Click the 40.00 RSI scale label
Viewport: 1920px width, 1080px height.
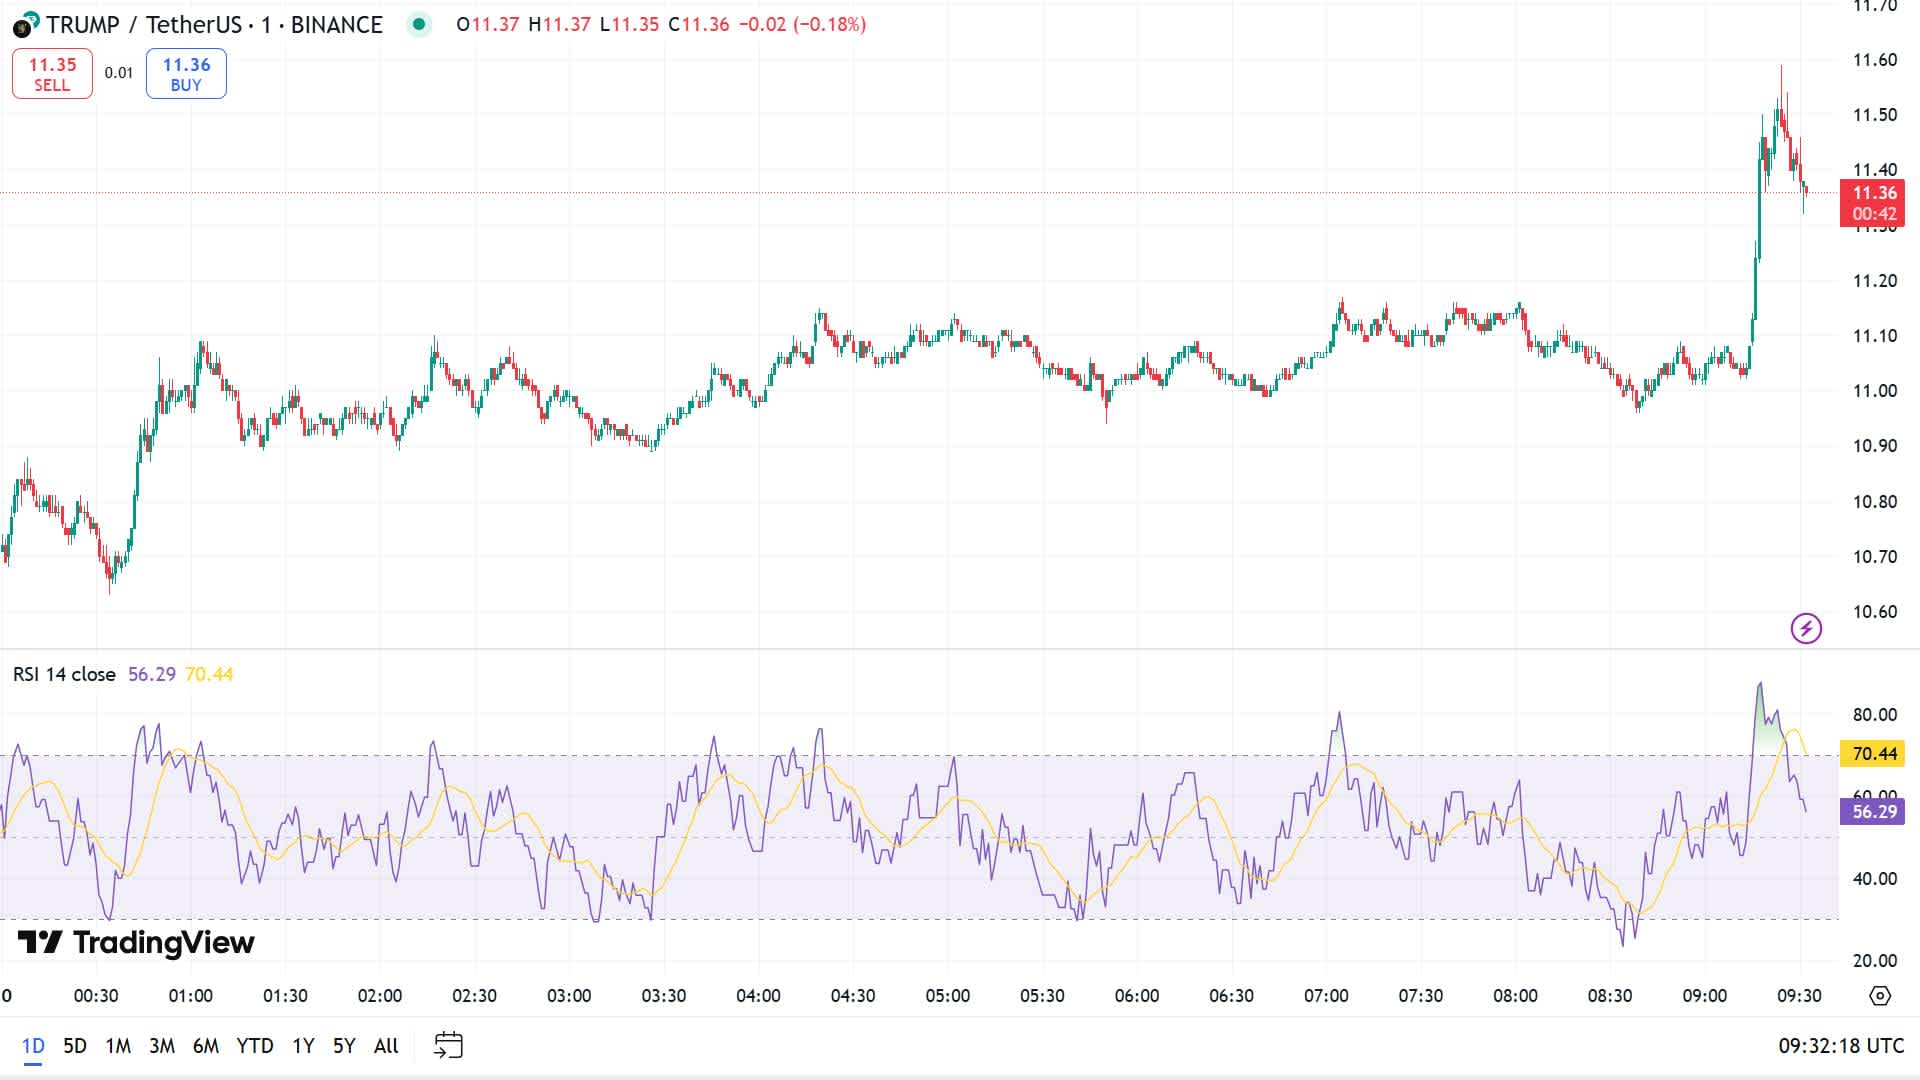pos(1875,879)
